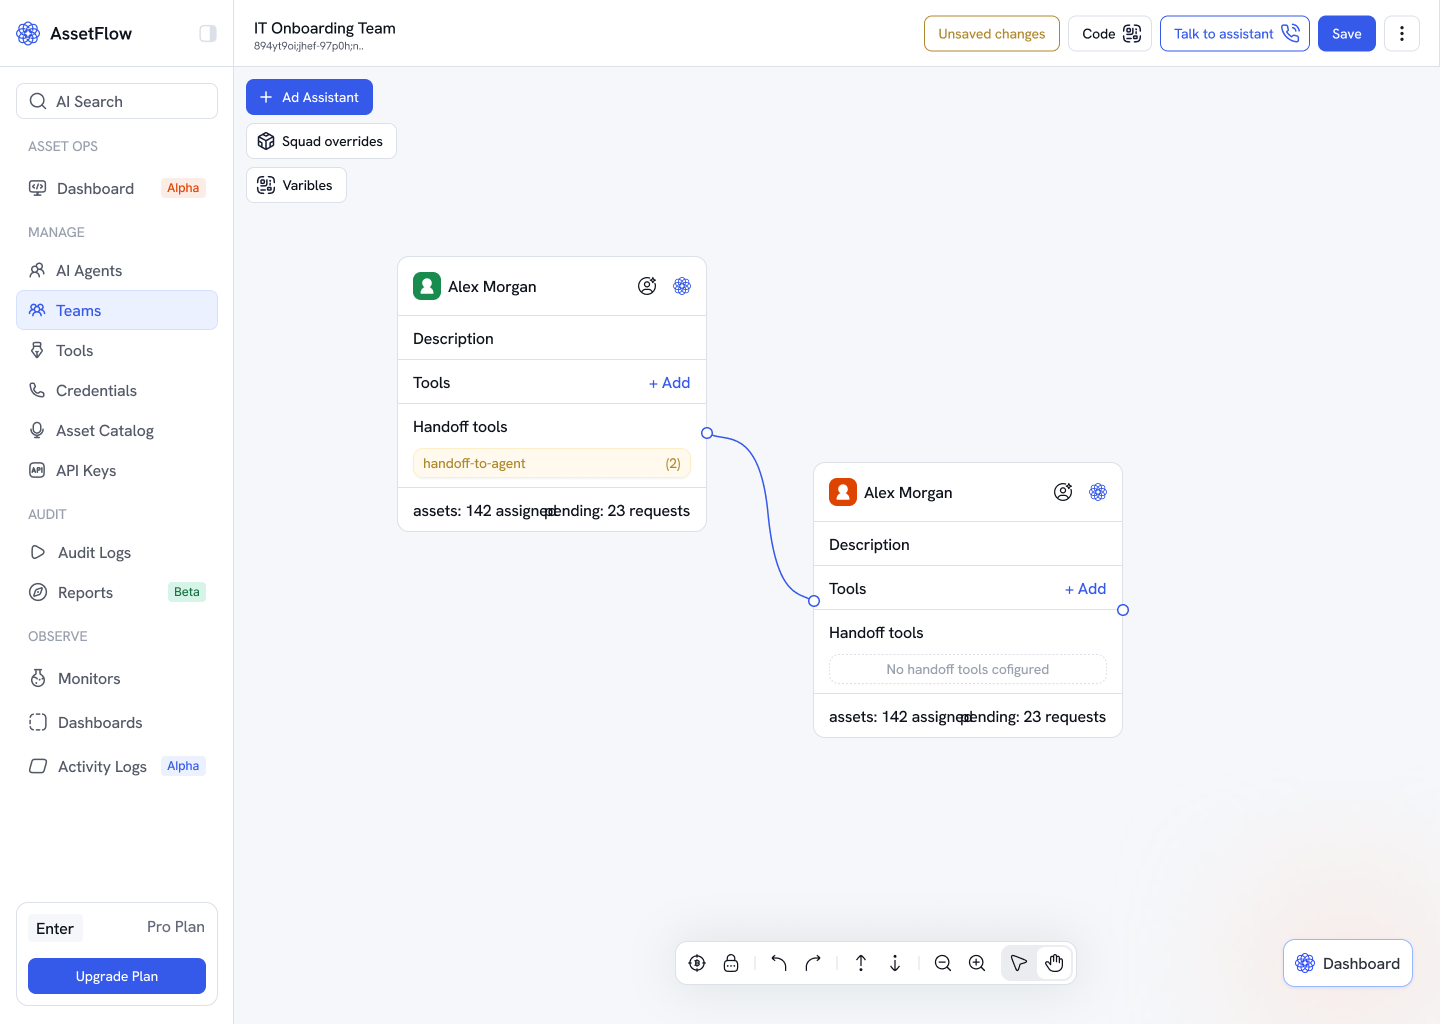Add a tool to orange-avatar Alex Morgan card
Viewport: 1440px width, 1024px height.
point(1085,589)
